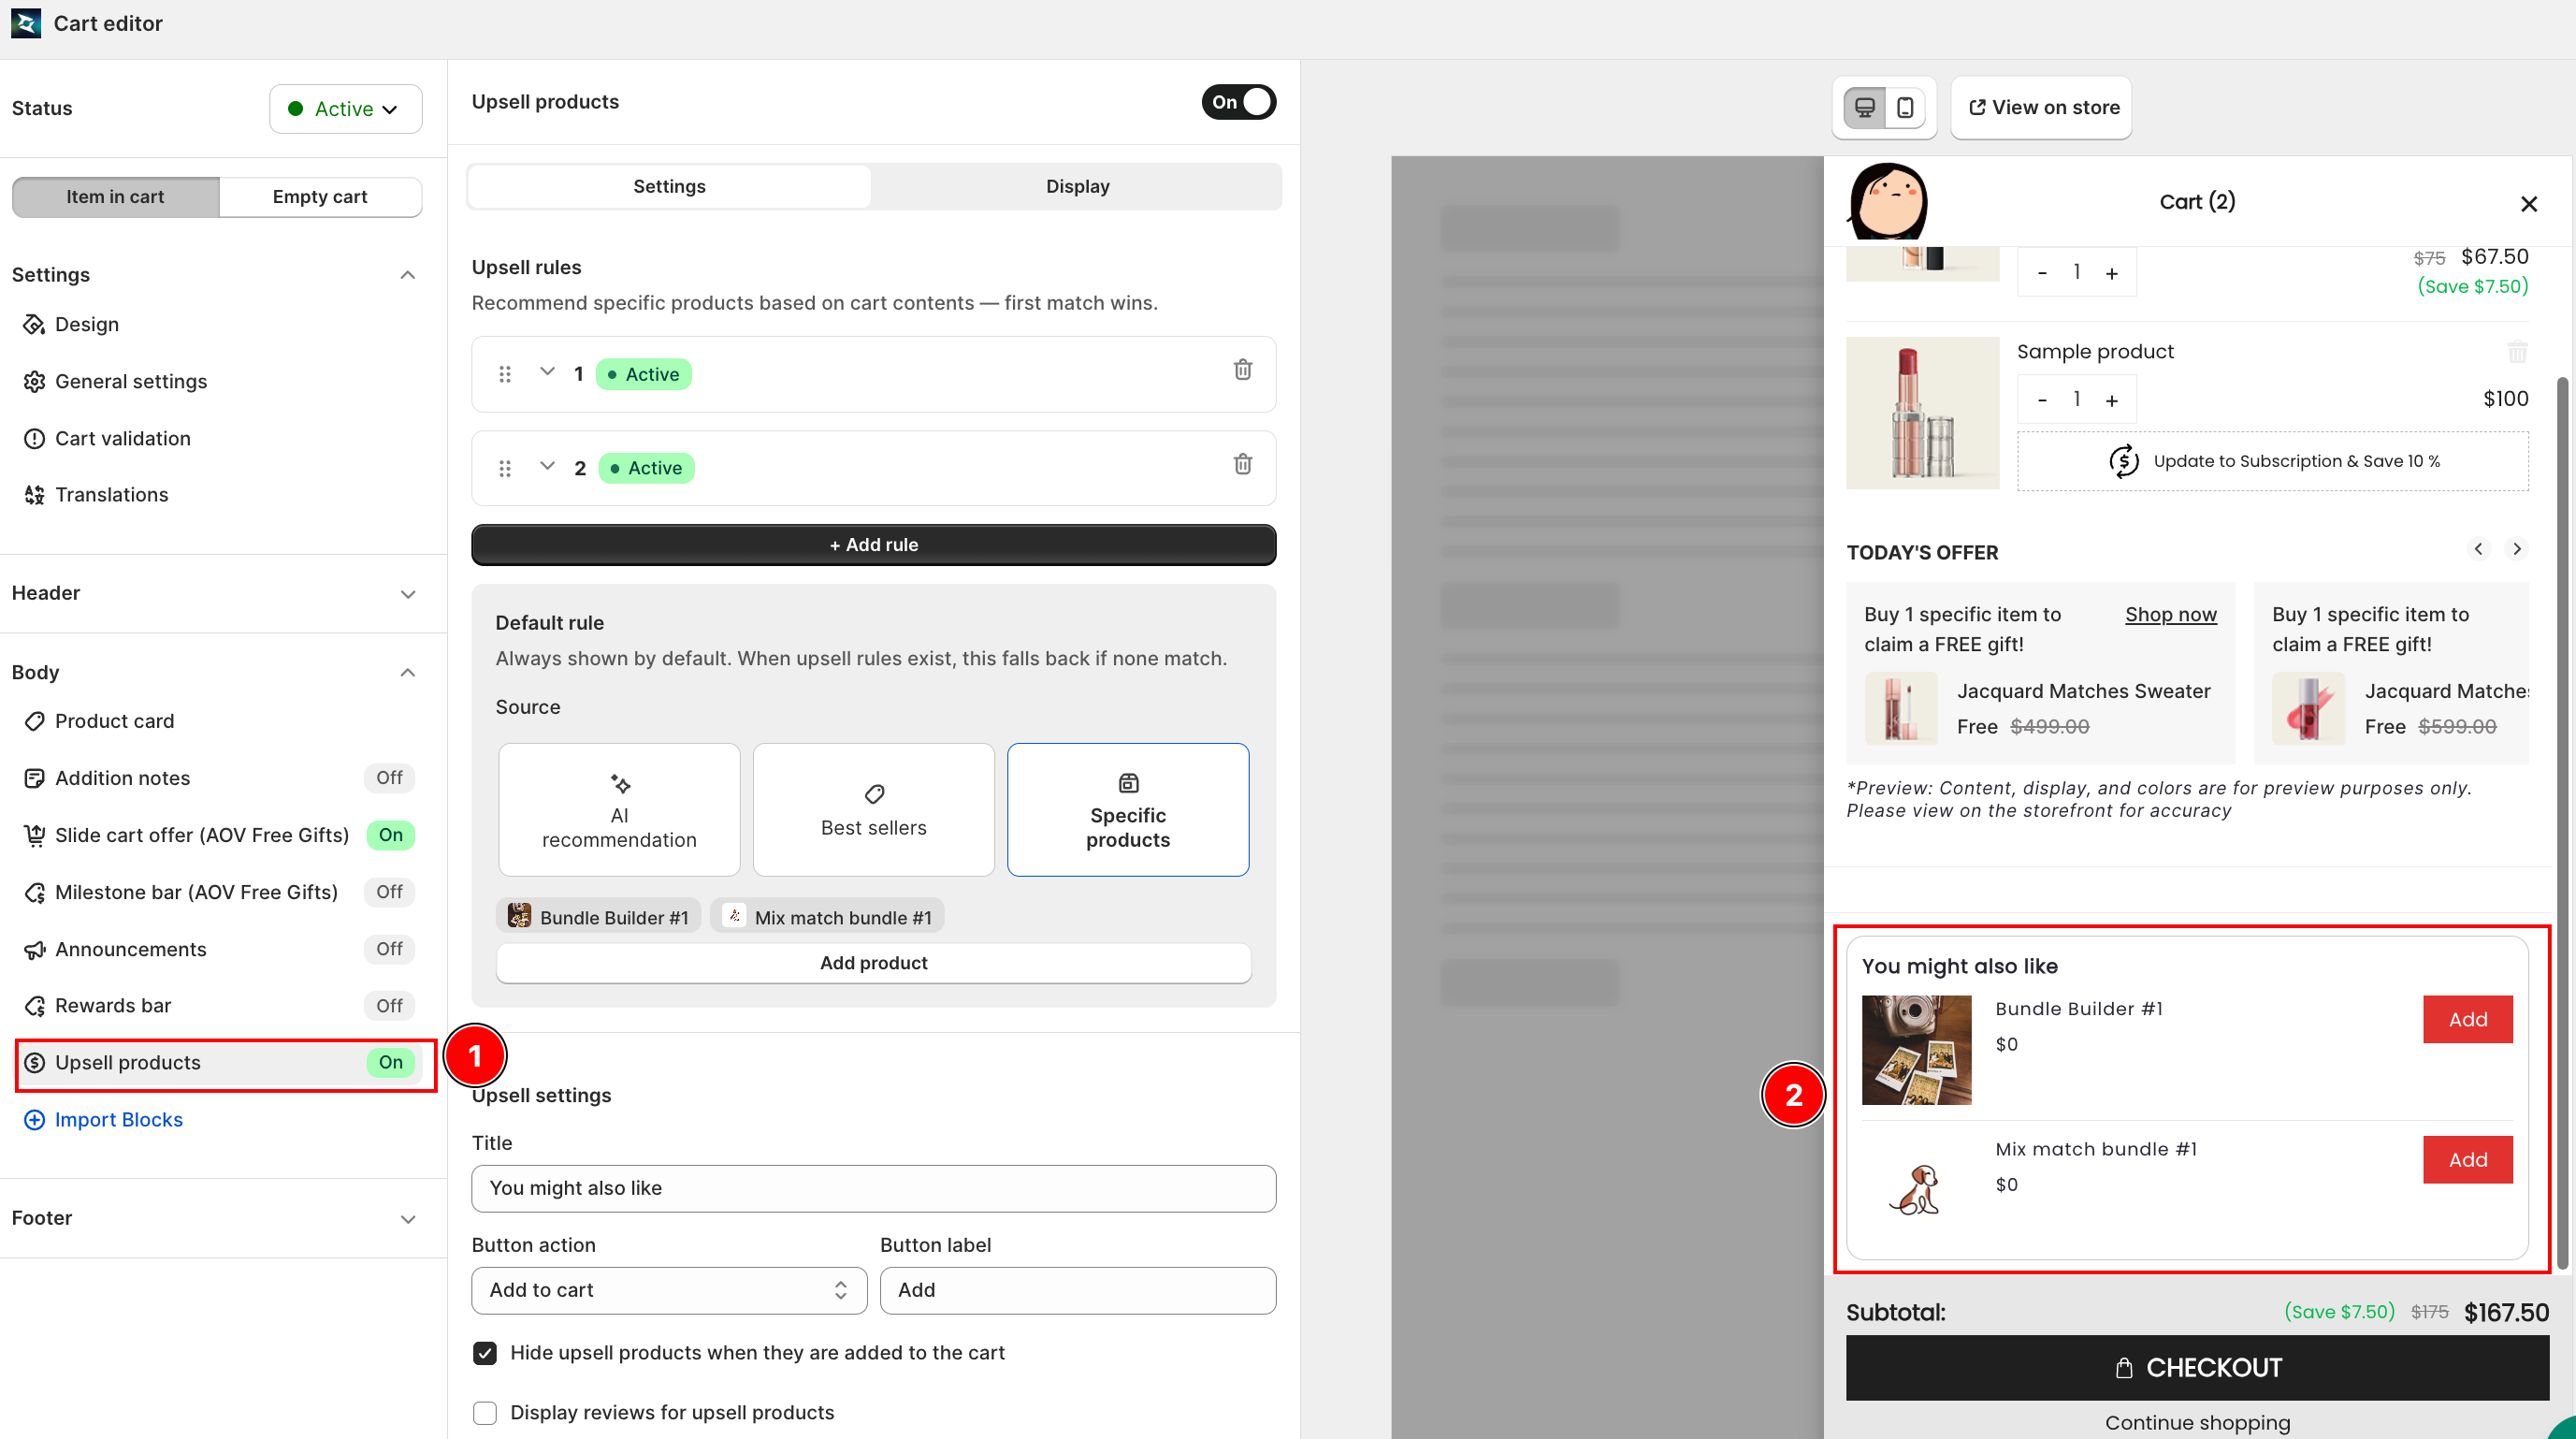2576x1439 pixels.
Task: Click the Cart editor app logo
Action: (x=26, y=23)
